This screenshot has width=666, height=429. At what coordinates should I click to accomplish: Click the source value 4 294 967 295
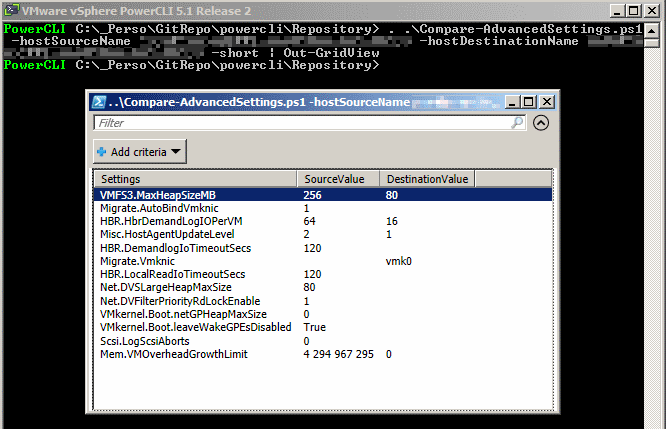(339, 354)
